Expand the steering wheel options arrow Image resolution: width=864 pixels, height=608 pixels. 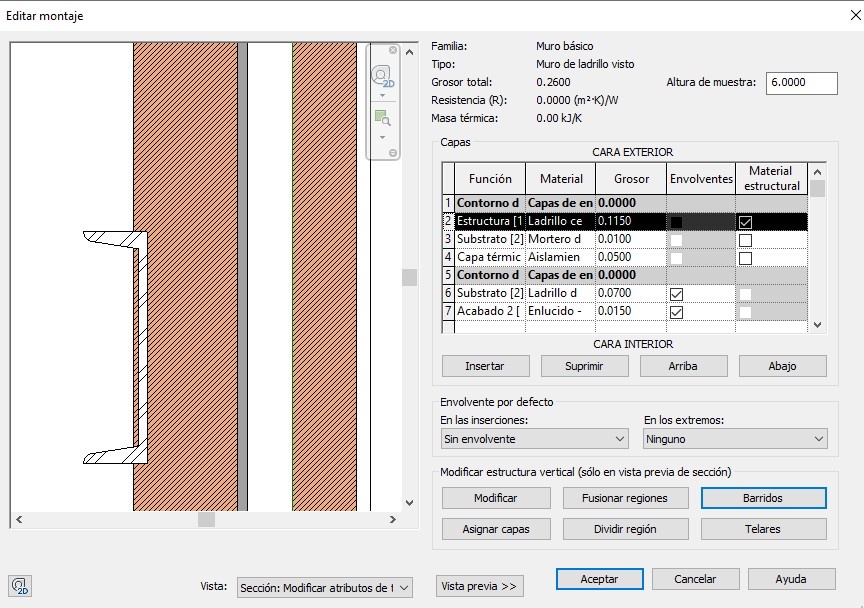tap(382, 96)
